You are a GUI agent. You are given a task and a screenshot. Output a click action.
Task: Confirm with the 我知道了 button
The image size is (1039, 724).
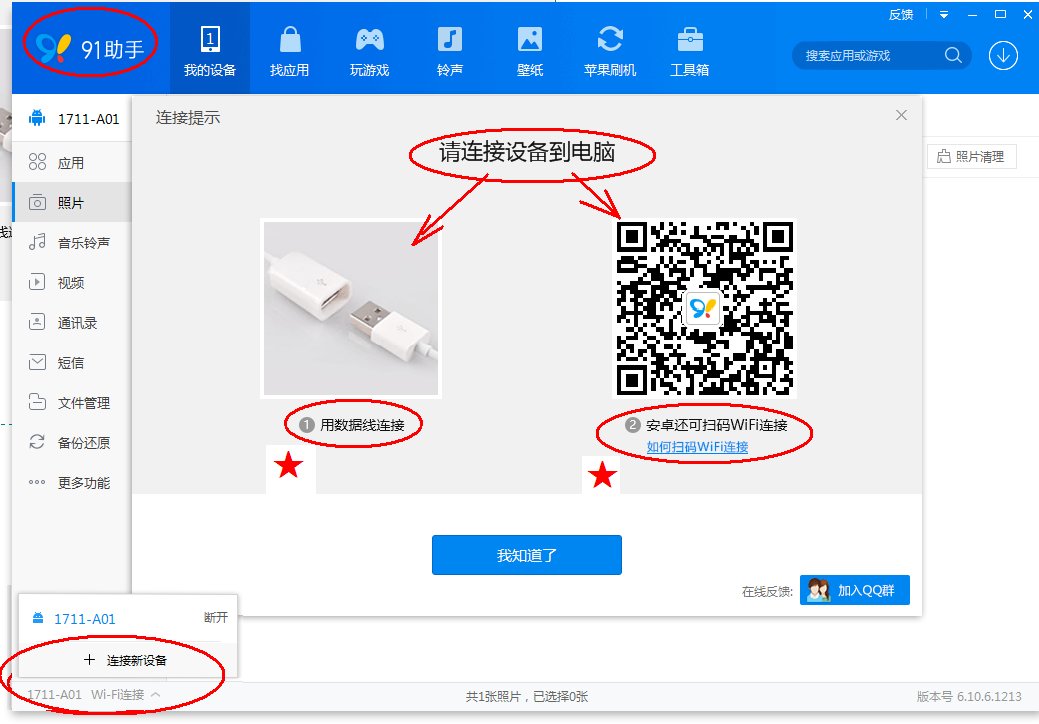(526, 555)
